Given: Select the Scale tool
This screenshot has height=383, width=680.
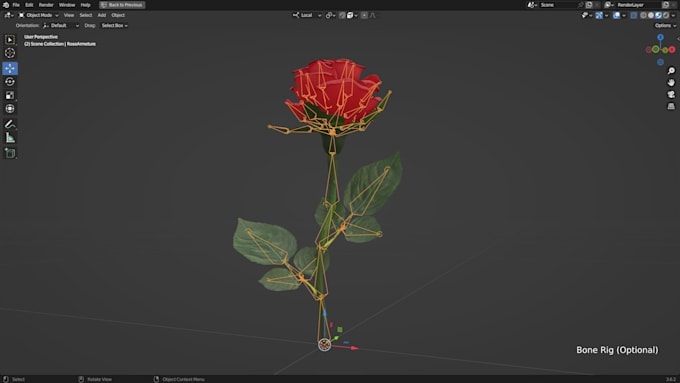Looking at the screenshot, I should [x=10, y=95].
